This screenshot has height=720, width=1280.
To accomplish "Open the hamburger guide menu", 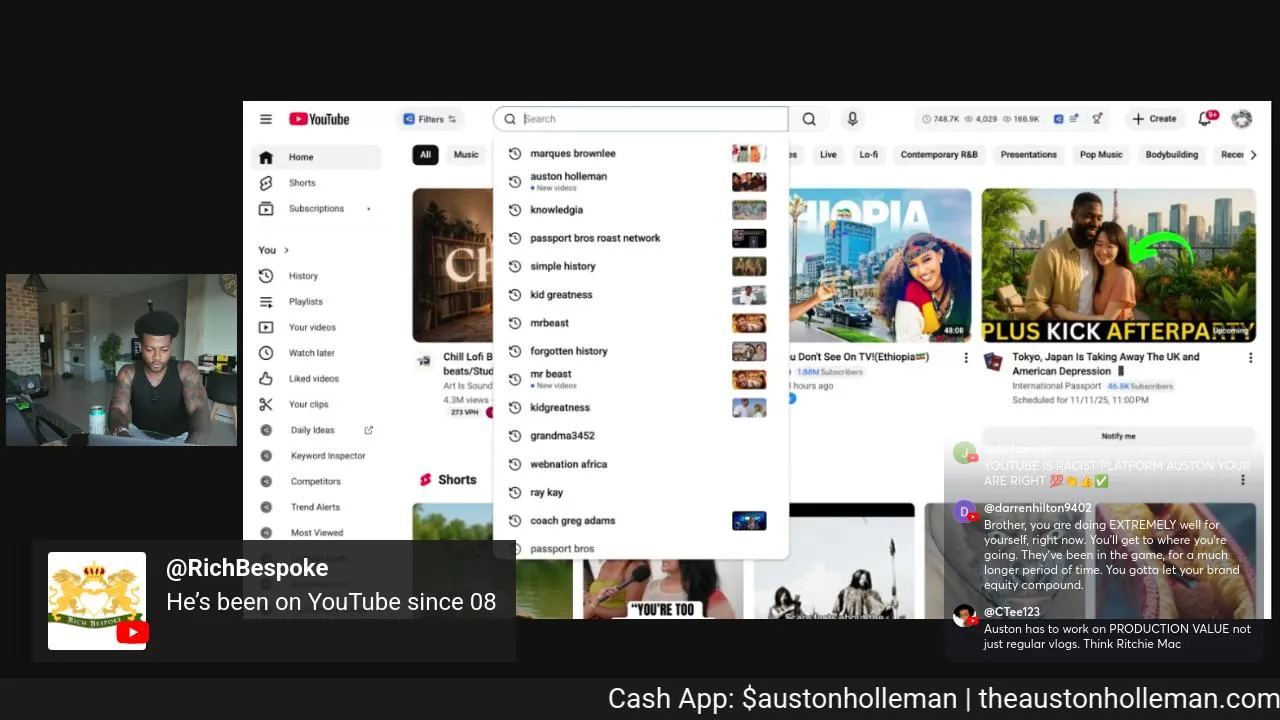I will (x=266, y=119).
